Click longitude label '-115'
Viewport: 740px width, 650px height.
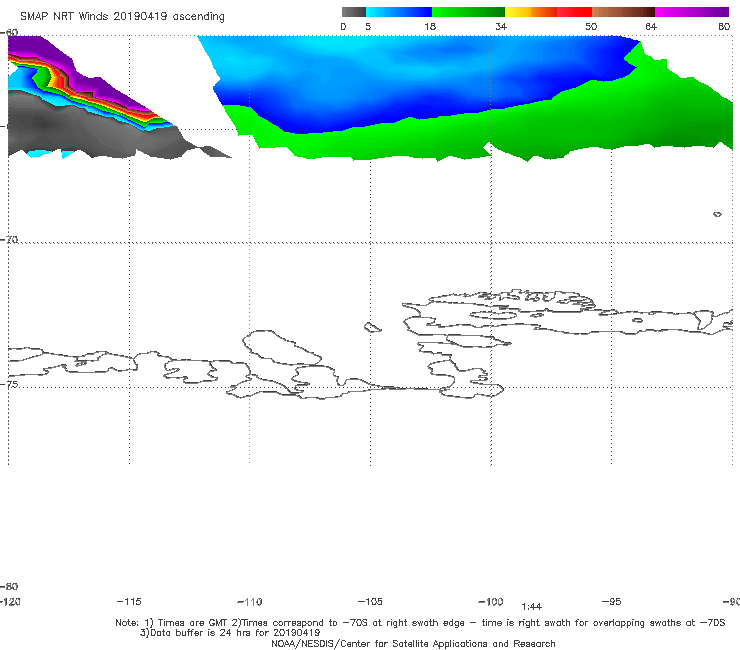129,601
